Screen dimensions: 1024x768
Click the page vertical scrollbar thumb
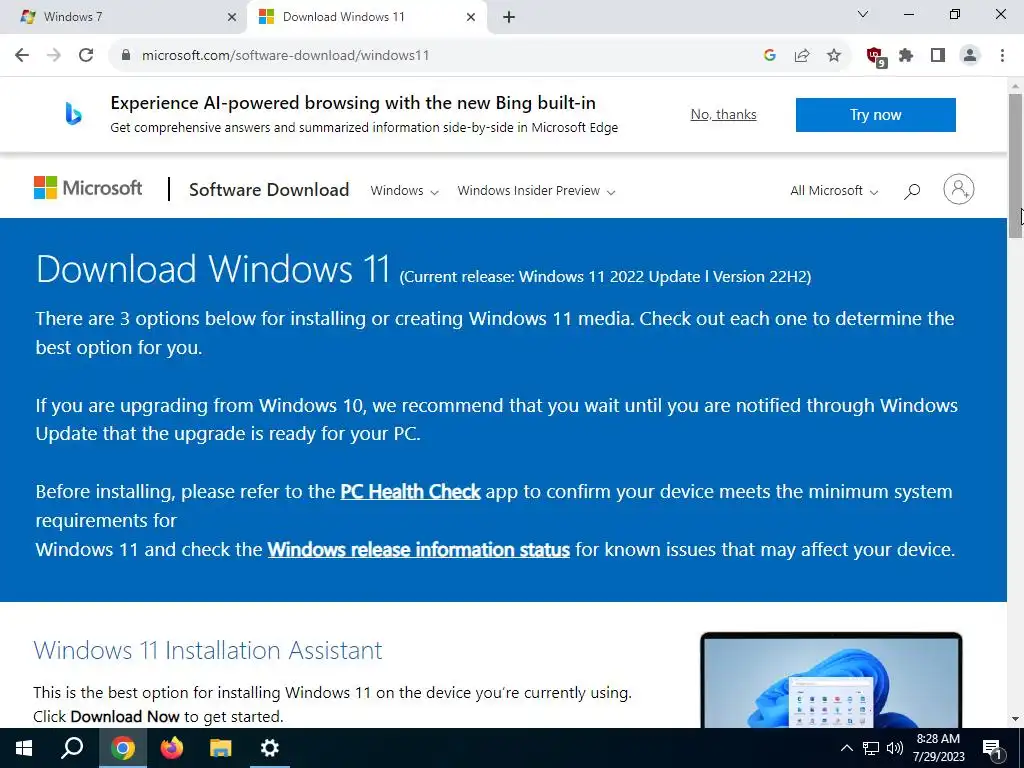point(1016,167)
